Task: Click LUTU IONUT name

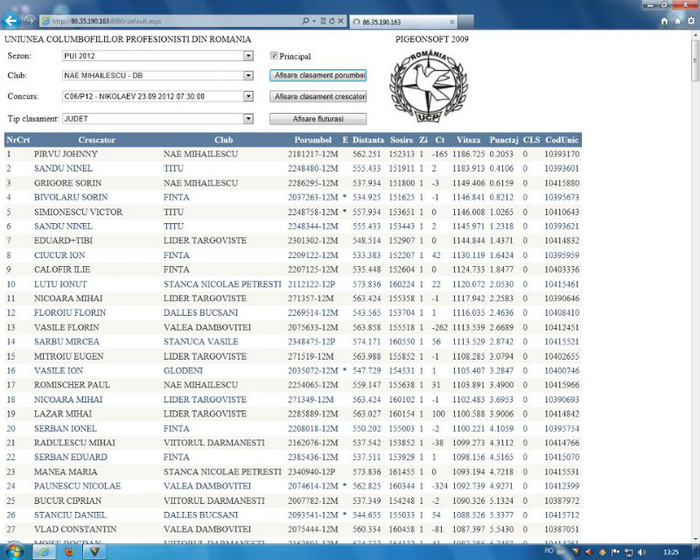Action: [60, 284]
